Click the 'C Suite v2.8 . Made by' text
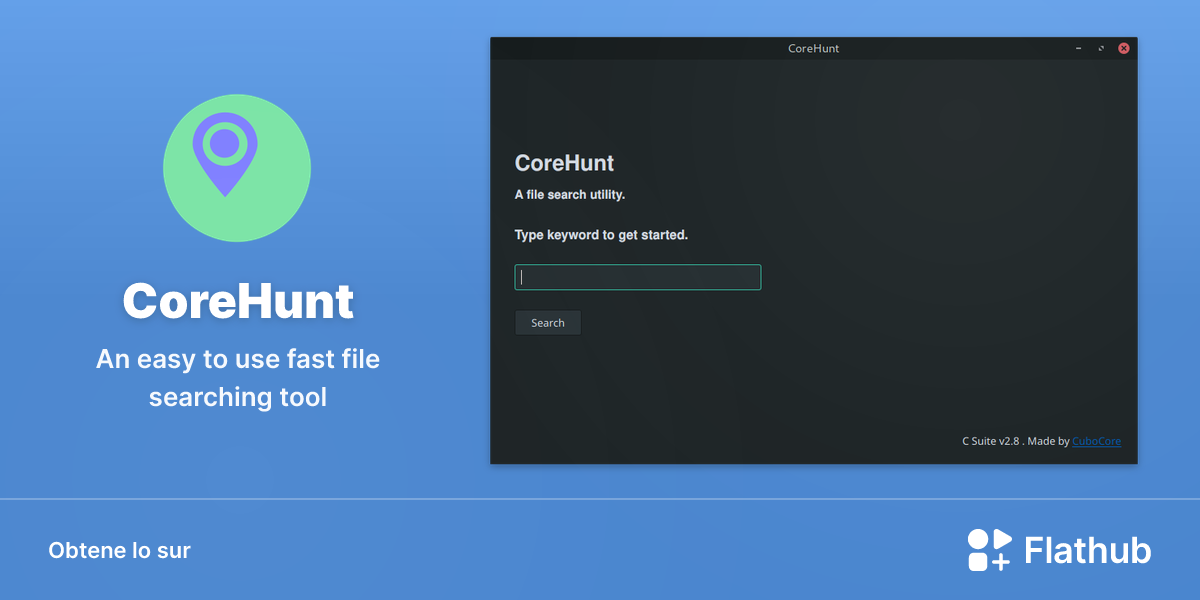 point(1016,441)
